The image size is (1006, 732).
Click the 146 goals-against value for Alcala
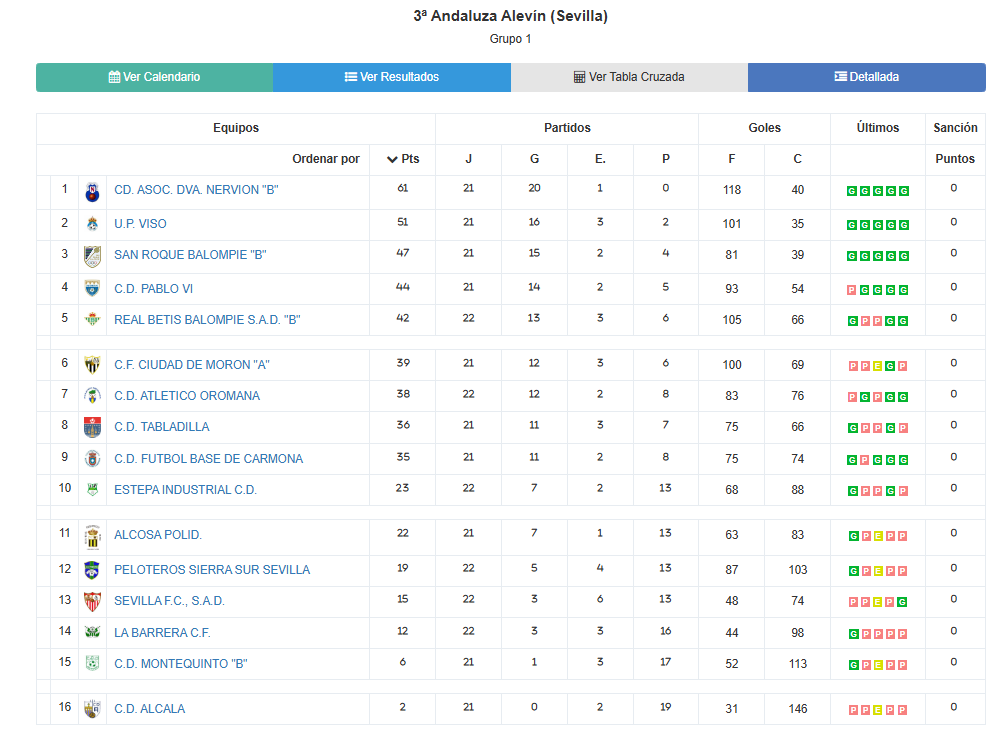[x=797, y=708]
